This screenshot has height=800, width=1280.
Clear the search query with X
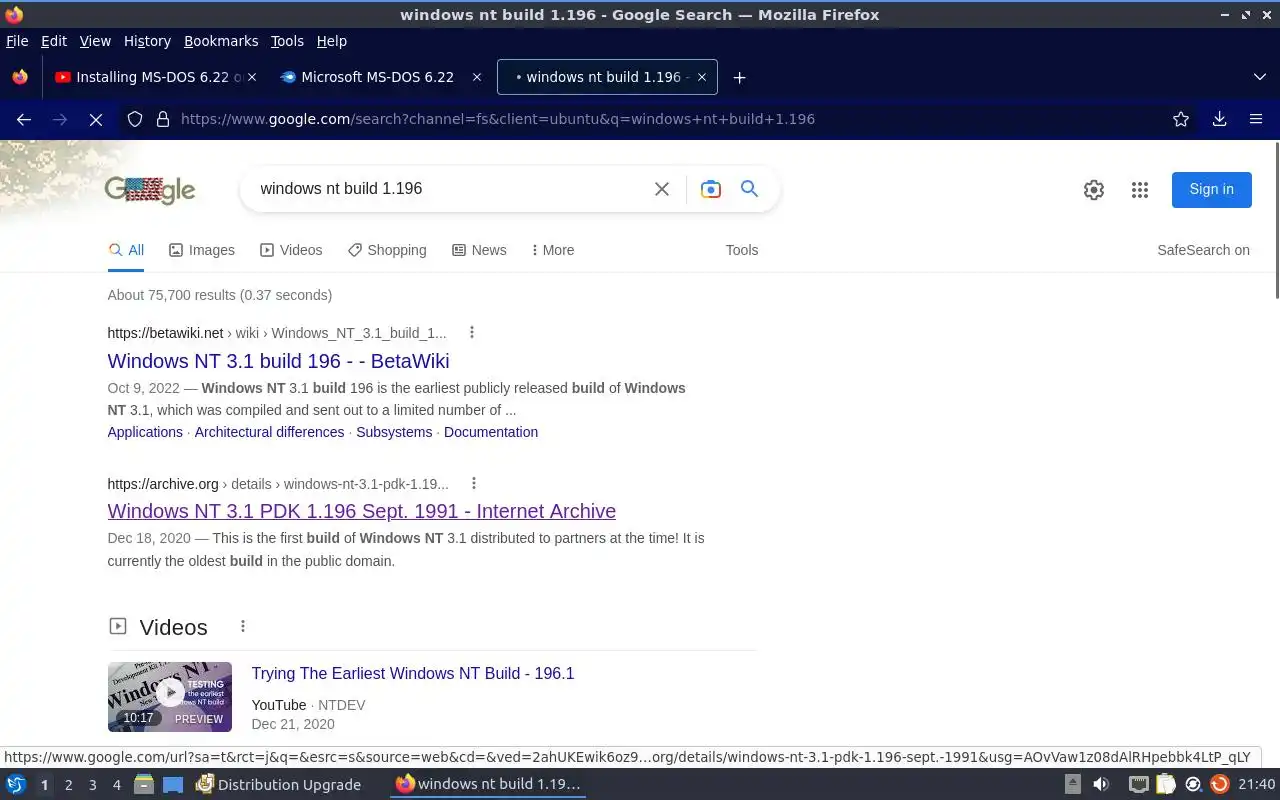[x=661, y=189]
